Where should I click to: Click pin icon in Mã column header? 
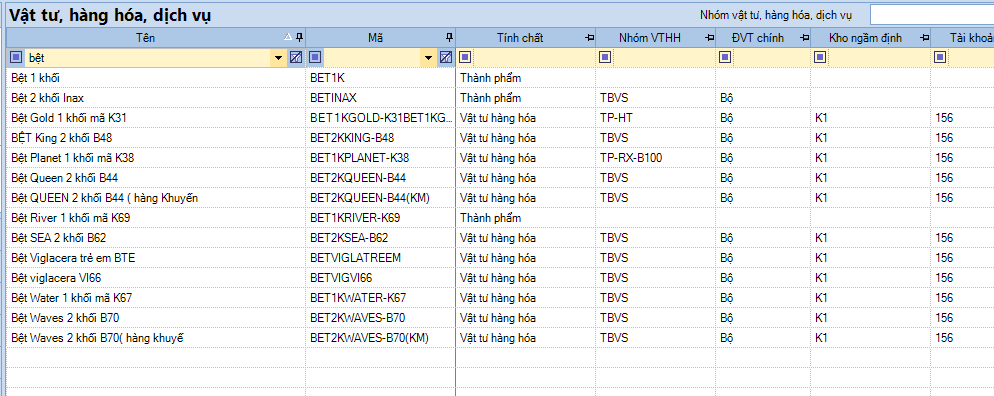point(449,38)
